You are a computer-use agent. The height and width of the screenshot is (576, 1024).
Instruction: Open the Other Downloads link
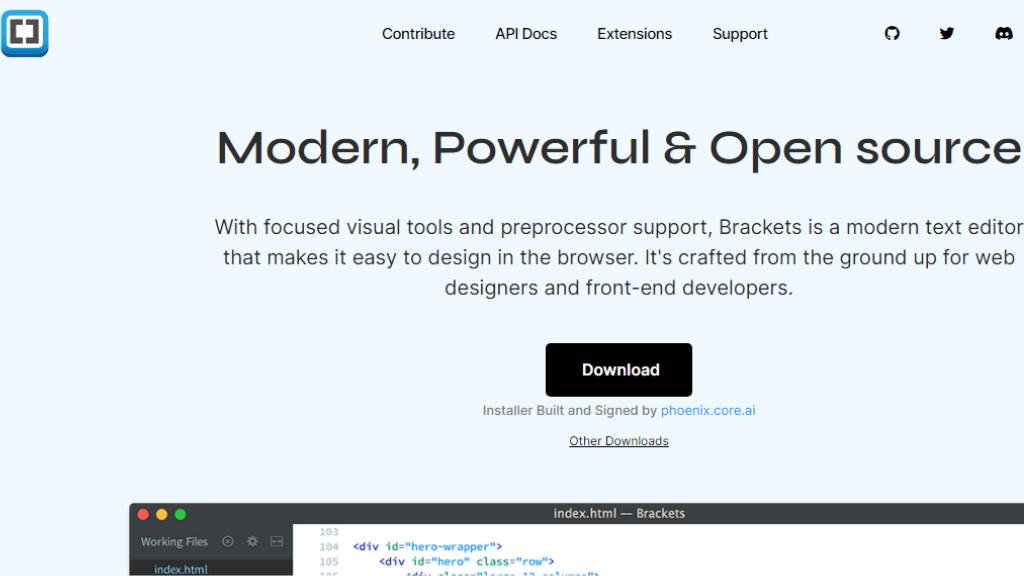618,441
